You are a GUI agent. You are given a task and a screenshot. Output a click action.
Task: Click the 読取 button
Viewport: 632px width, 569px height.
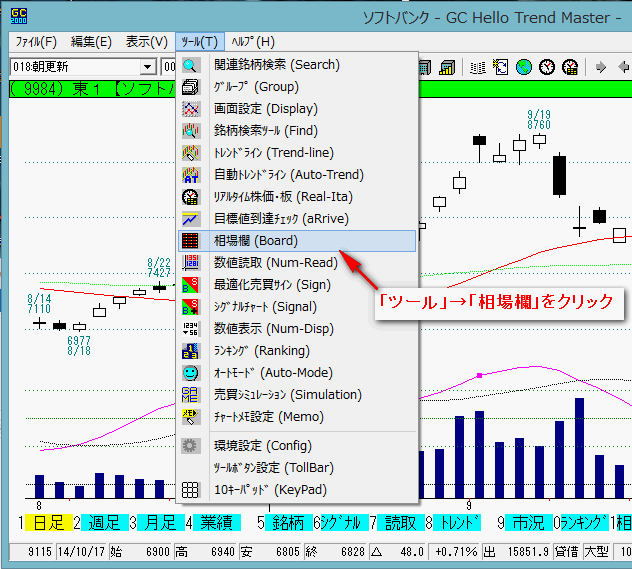click(401, 523)
